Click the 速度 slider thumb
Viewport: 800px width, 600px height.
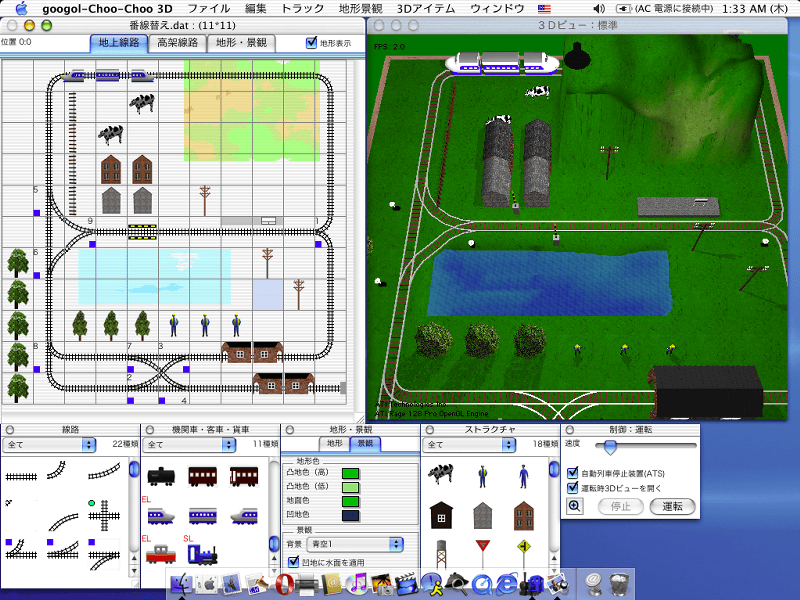point(610,446)
